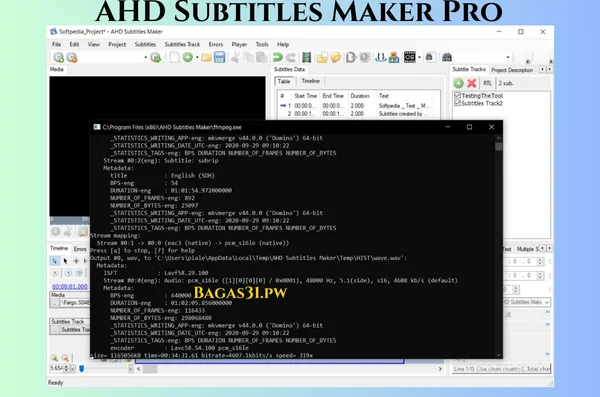Click the disc icon with orange badge
This screenshot has height=397, width=600.
coord(72,57)
